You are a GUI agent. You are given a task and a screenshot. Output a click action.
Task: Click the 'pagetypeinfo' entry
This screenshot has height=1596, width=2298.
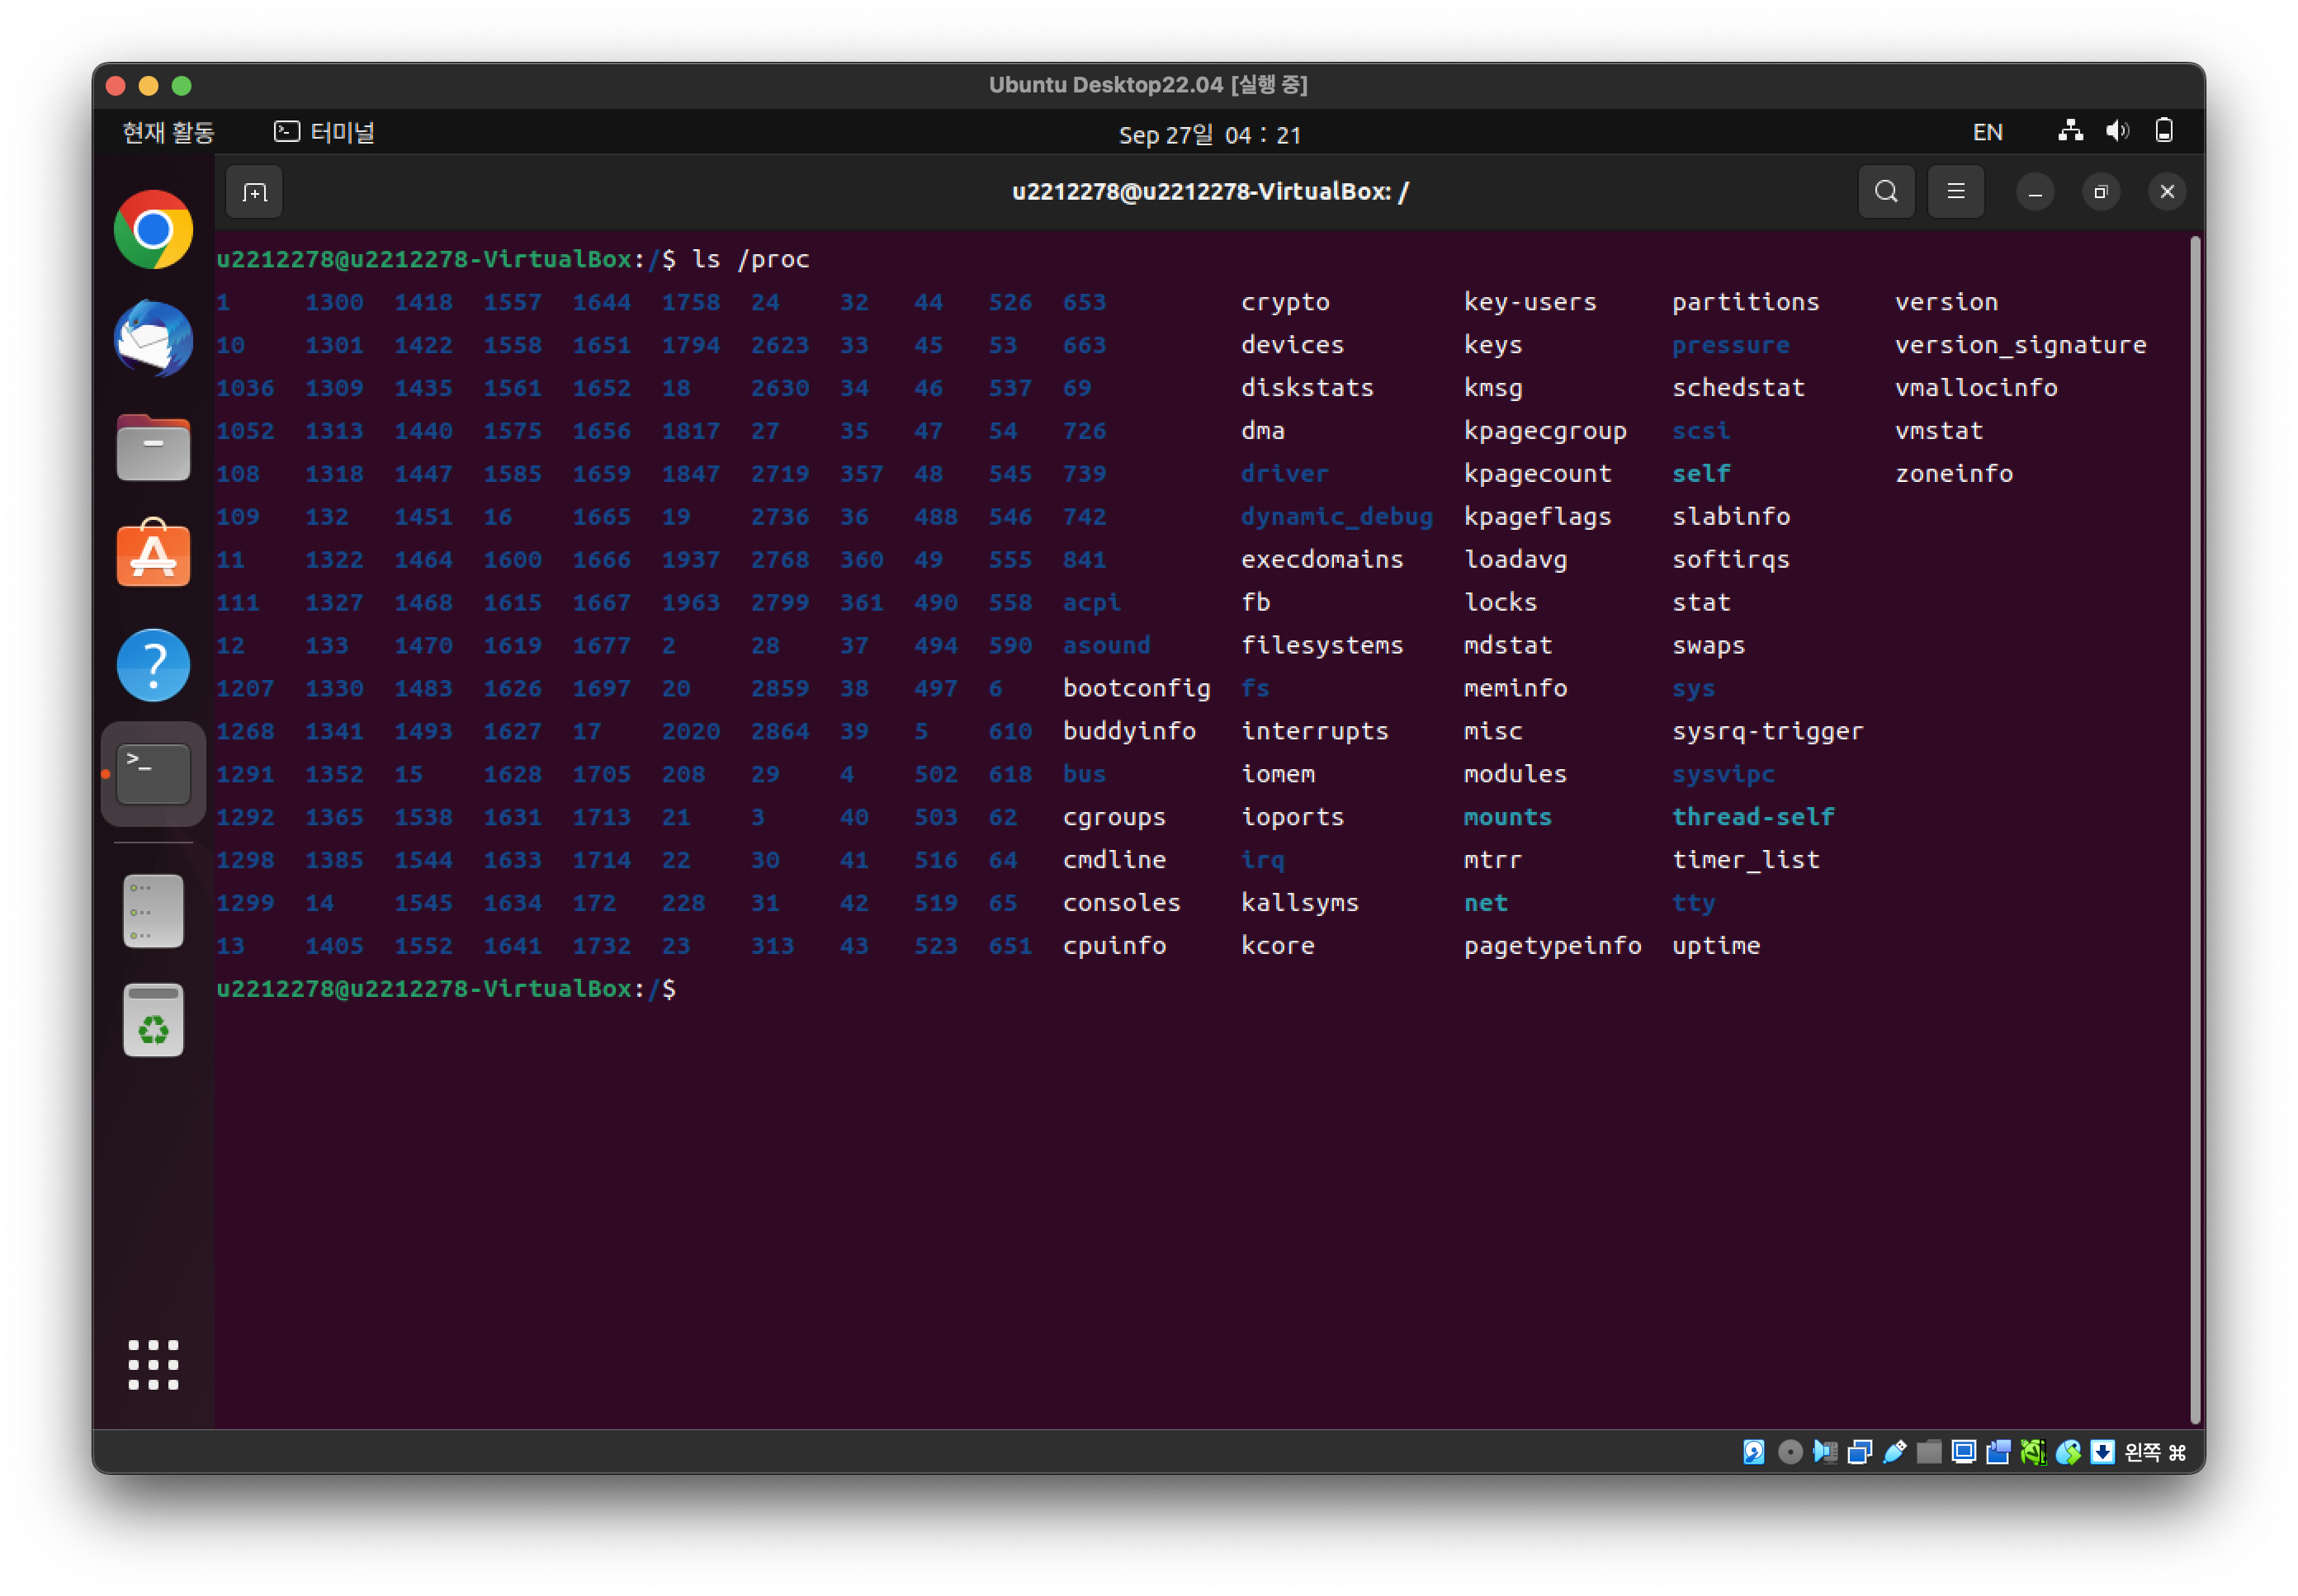click(x=1552, y=946)
